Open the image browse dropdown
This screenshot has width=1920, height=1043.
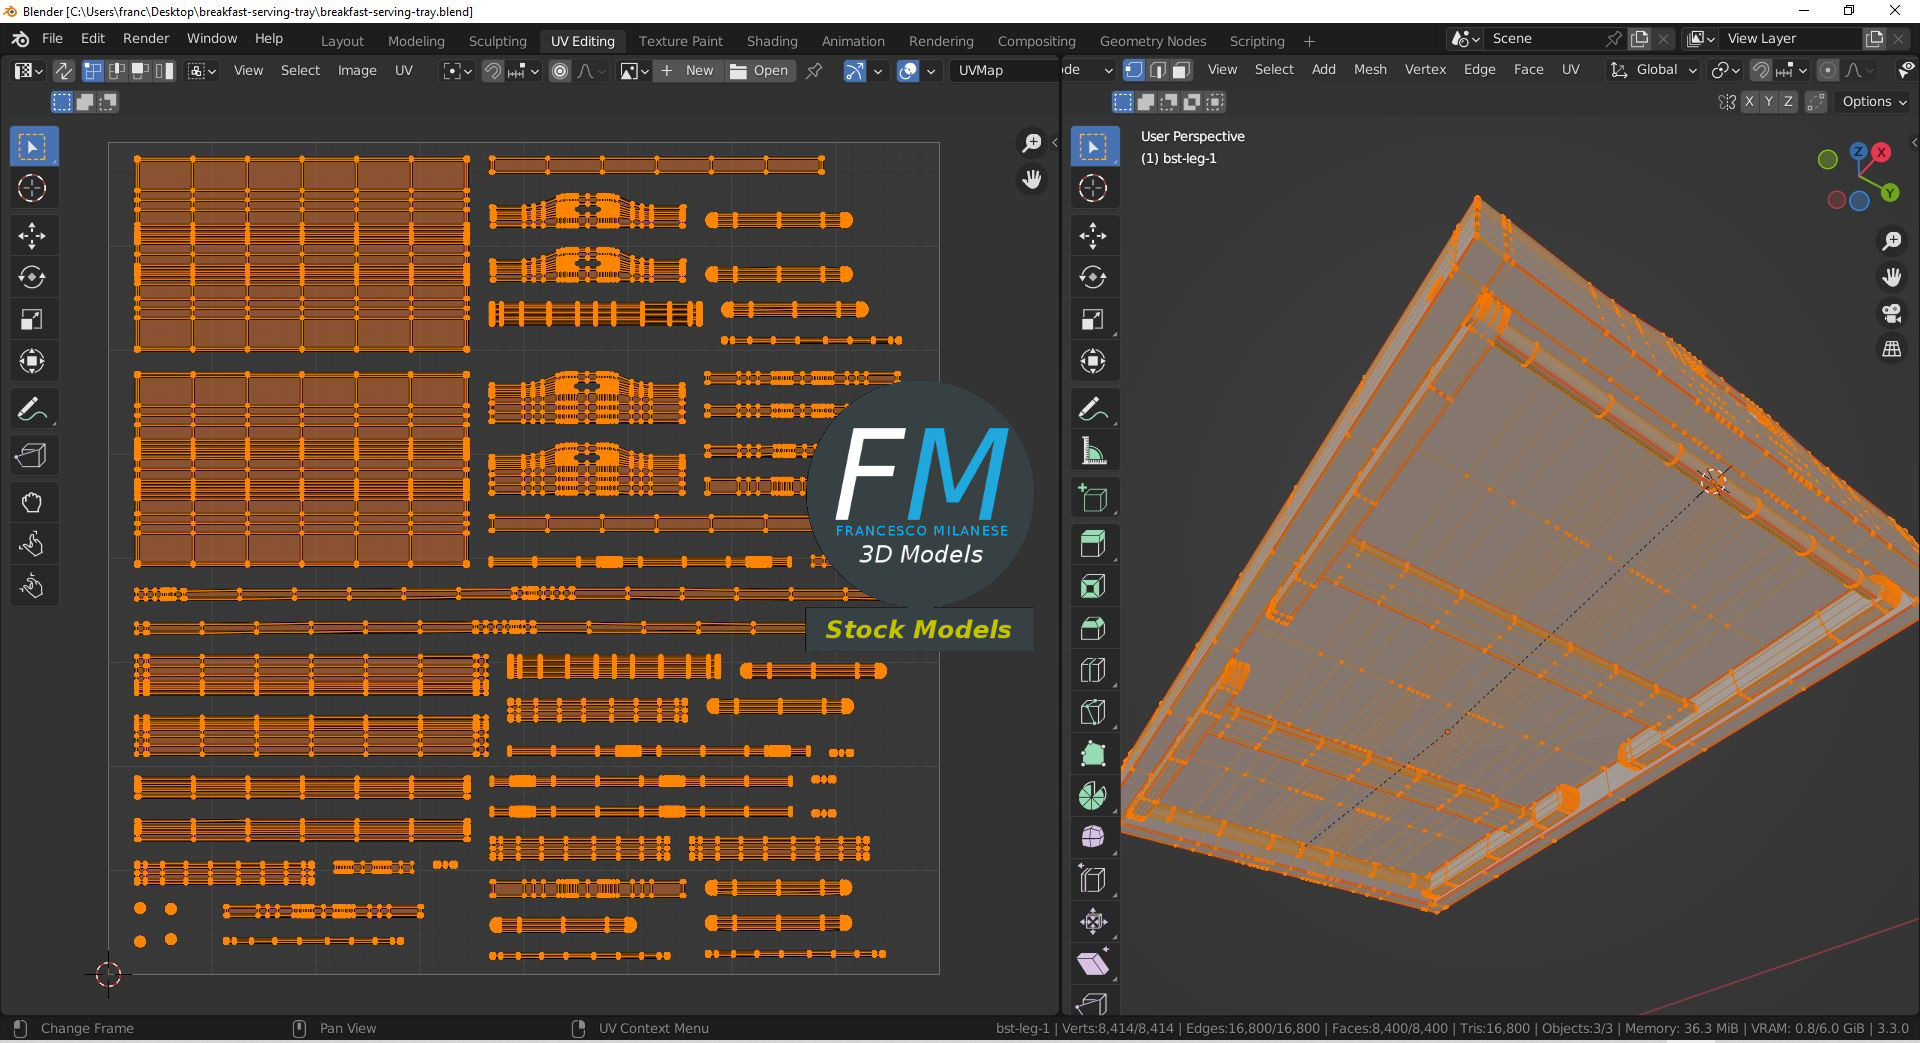[634, 71]
